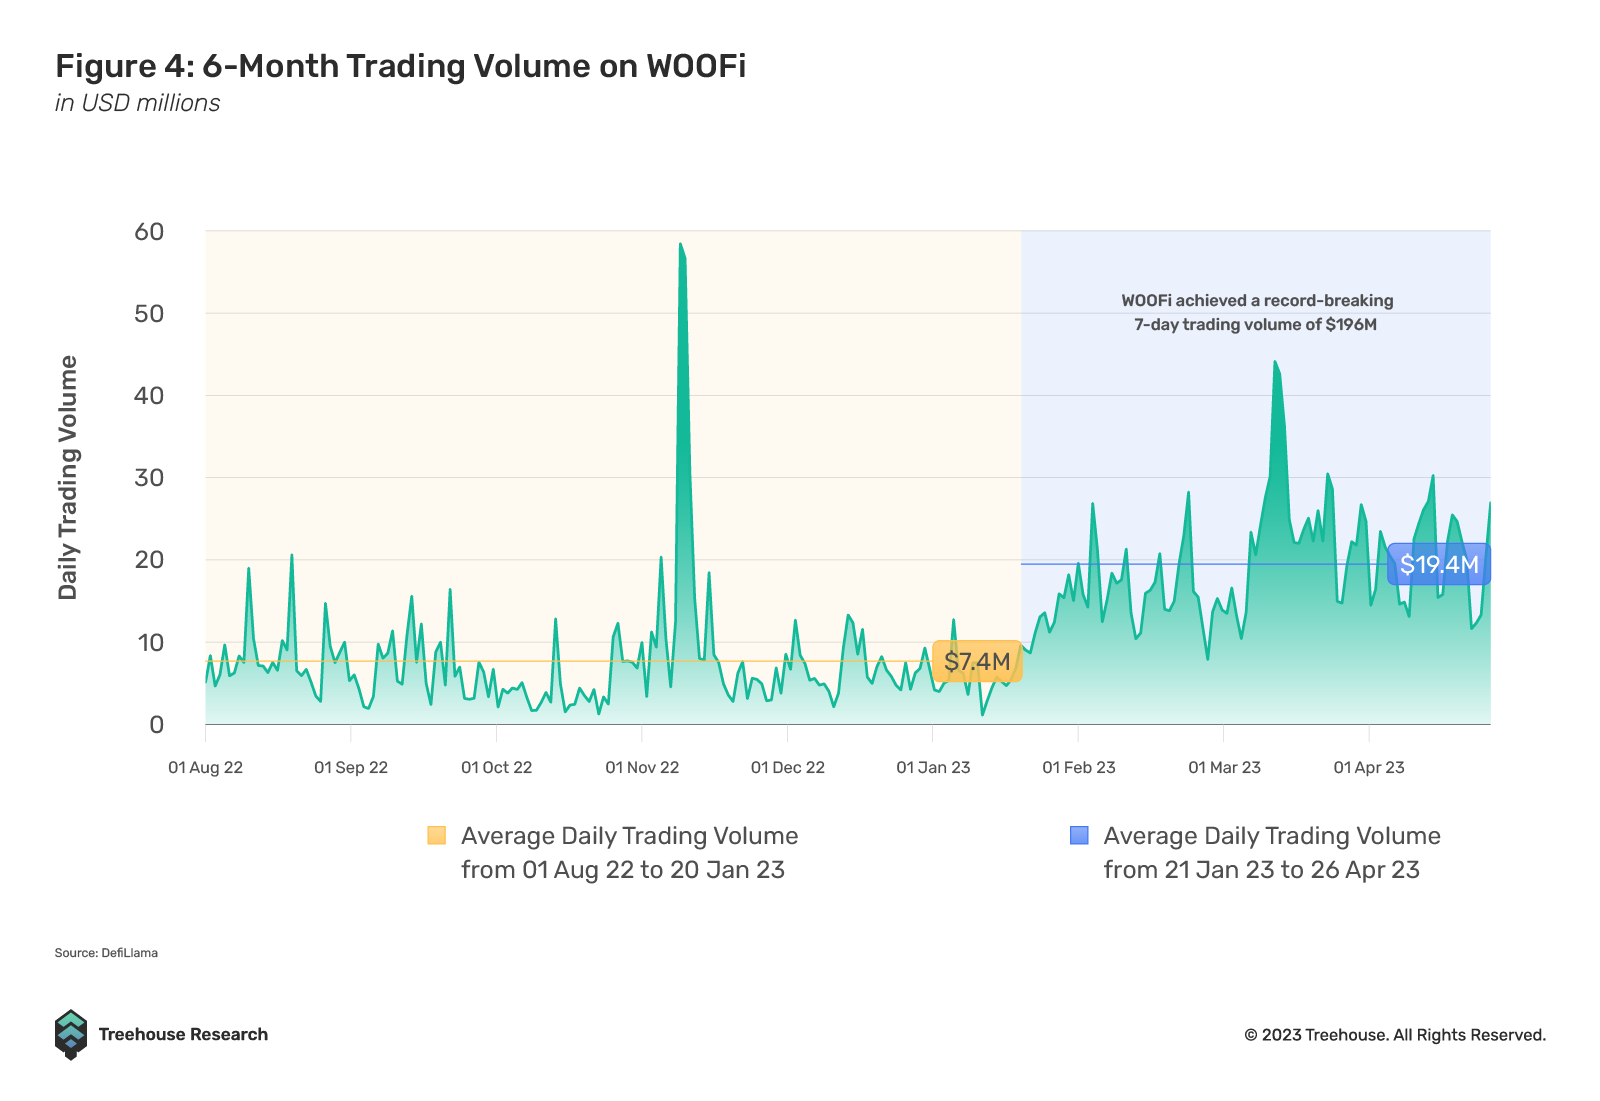Click the blue legend color swatch
Image resolution: width=1600 pixels, height=1101 pixels.
[1079, 835]
